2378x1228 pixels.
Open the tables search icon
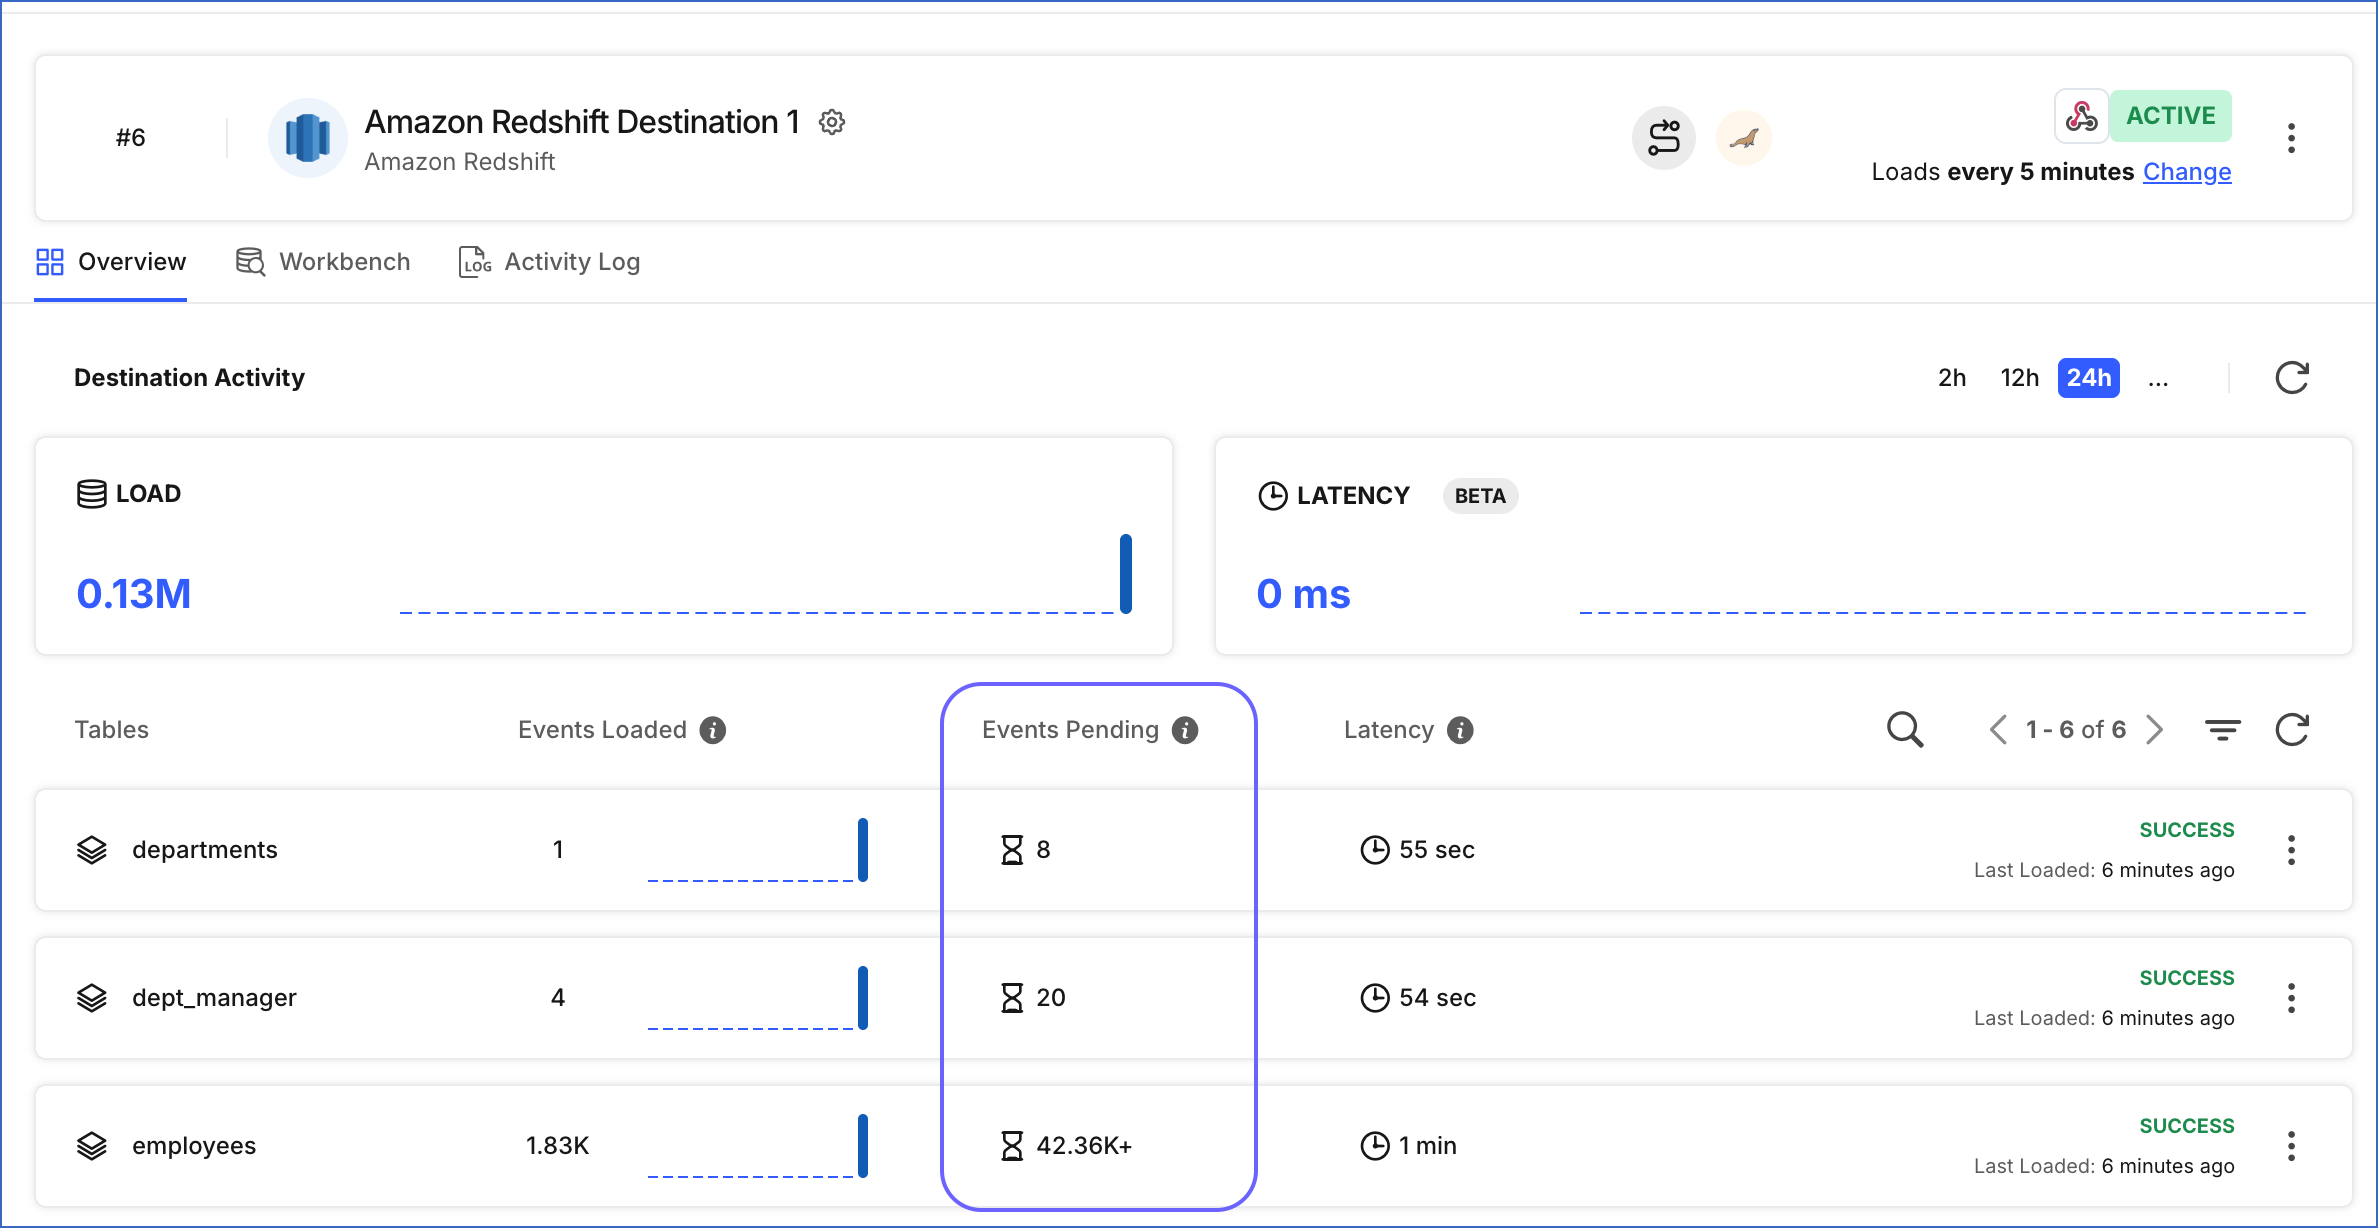[x=1905, y=730]
